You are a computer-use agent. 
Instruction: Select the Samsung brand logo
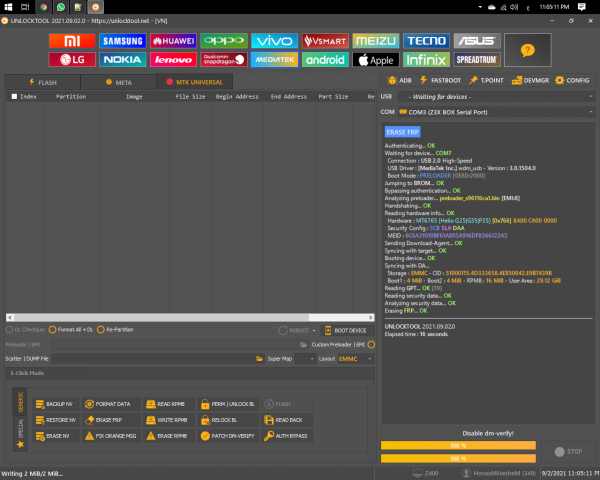[122, 41]
